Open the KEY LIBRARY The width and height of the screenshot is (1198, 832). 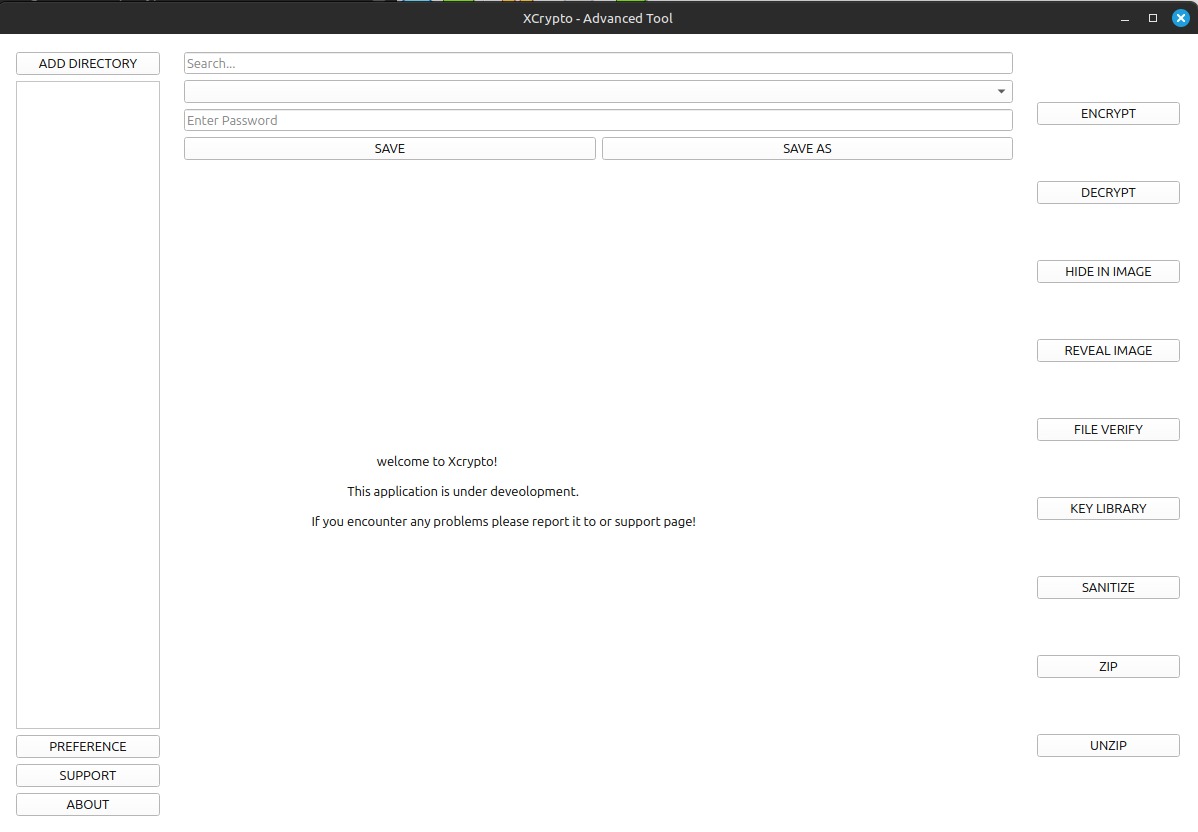point(1108,509)
